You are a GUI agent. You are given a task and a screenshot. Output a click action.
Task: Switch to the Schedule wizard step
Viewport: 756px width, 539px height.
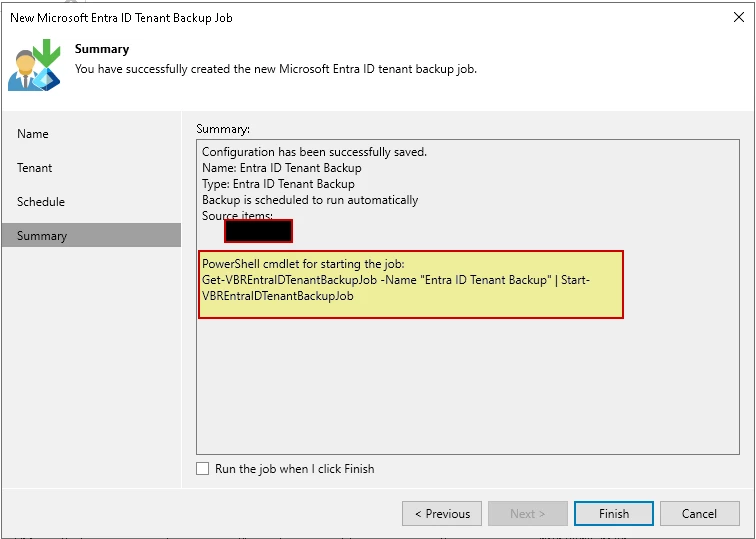tap(40, 202)
